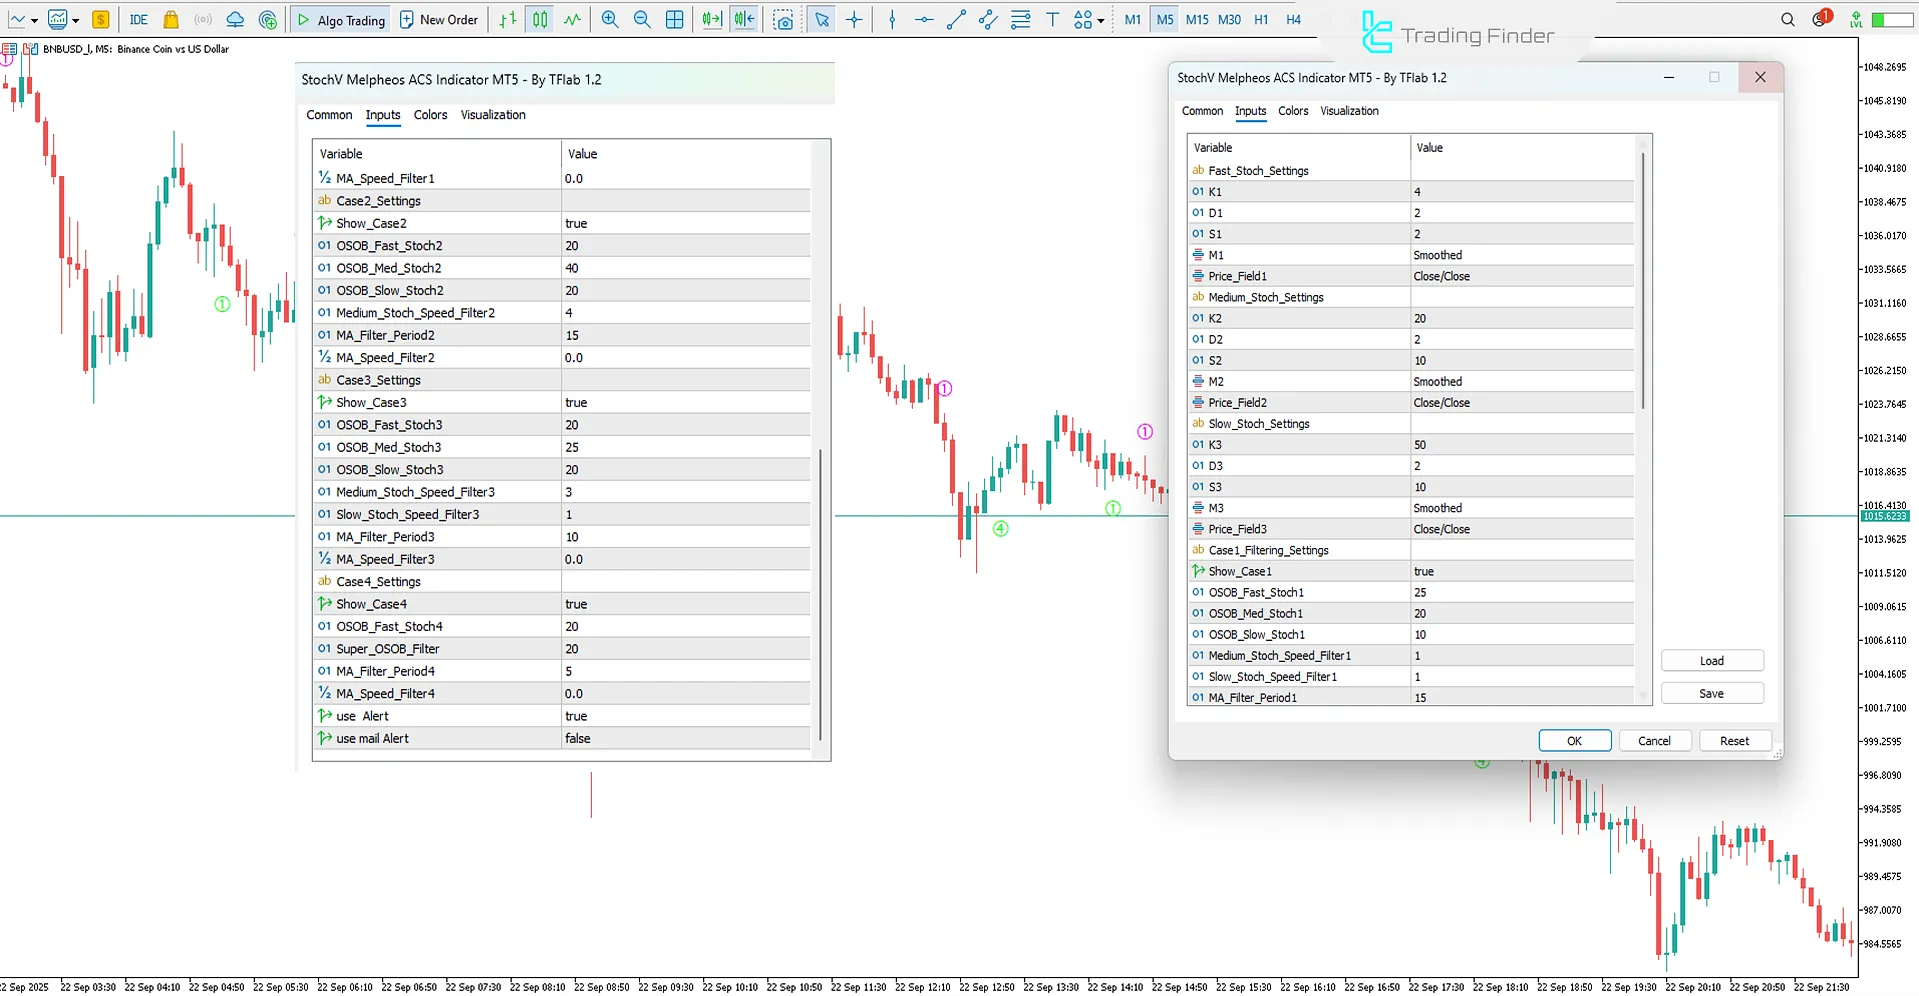Switch chart timeframe to M15
This screenshot has height=996, width=1919.
(1196, 19)
